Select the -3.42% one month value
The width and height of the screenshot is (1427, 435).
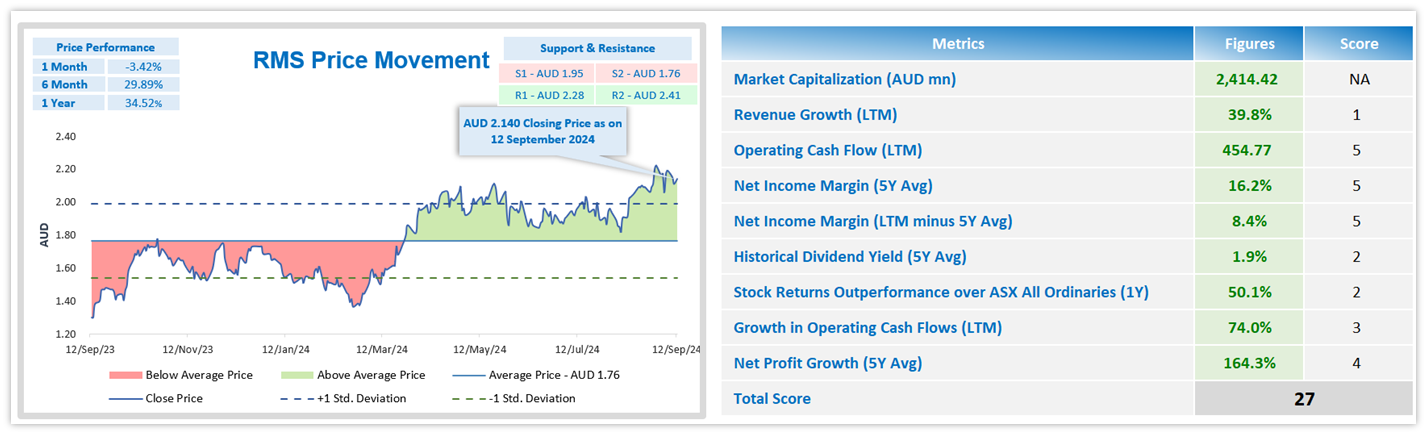tap(142, 66)
